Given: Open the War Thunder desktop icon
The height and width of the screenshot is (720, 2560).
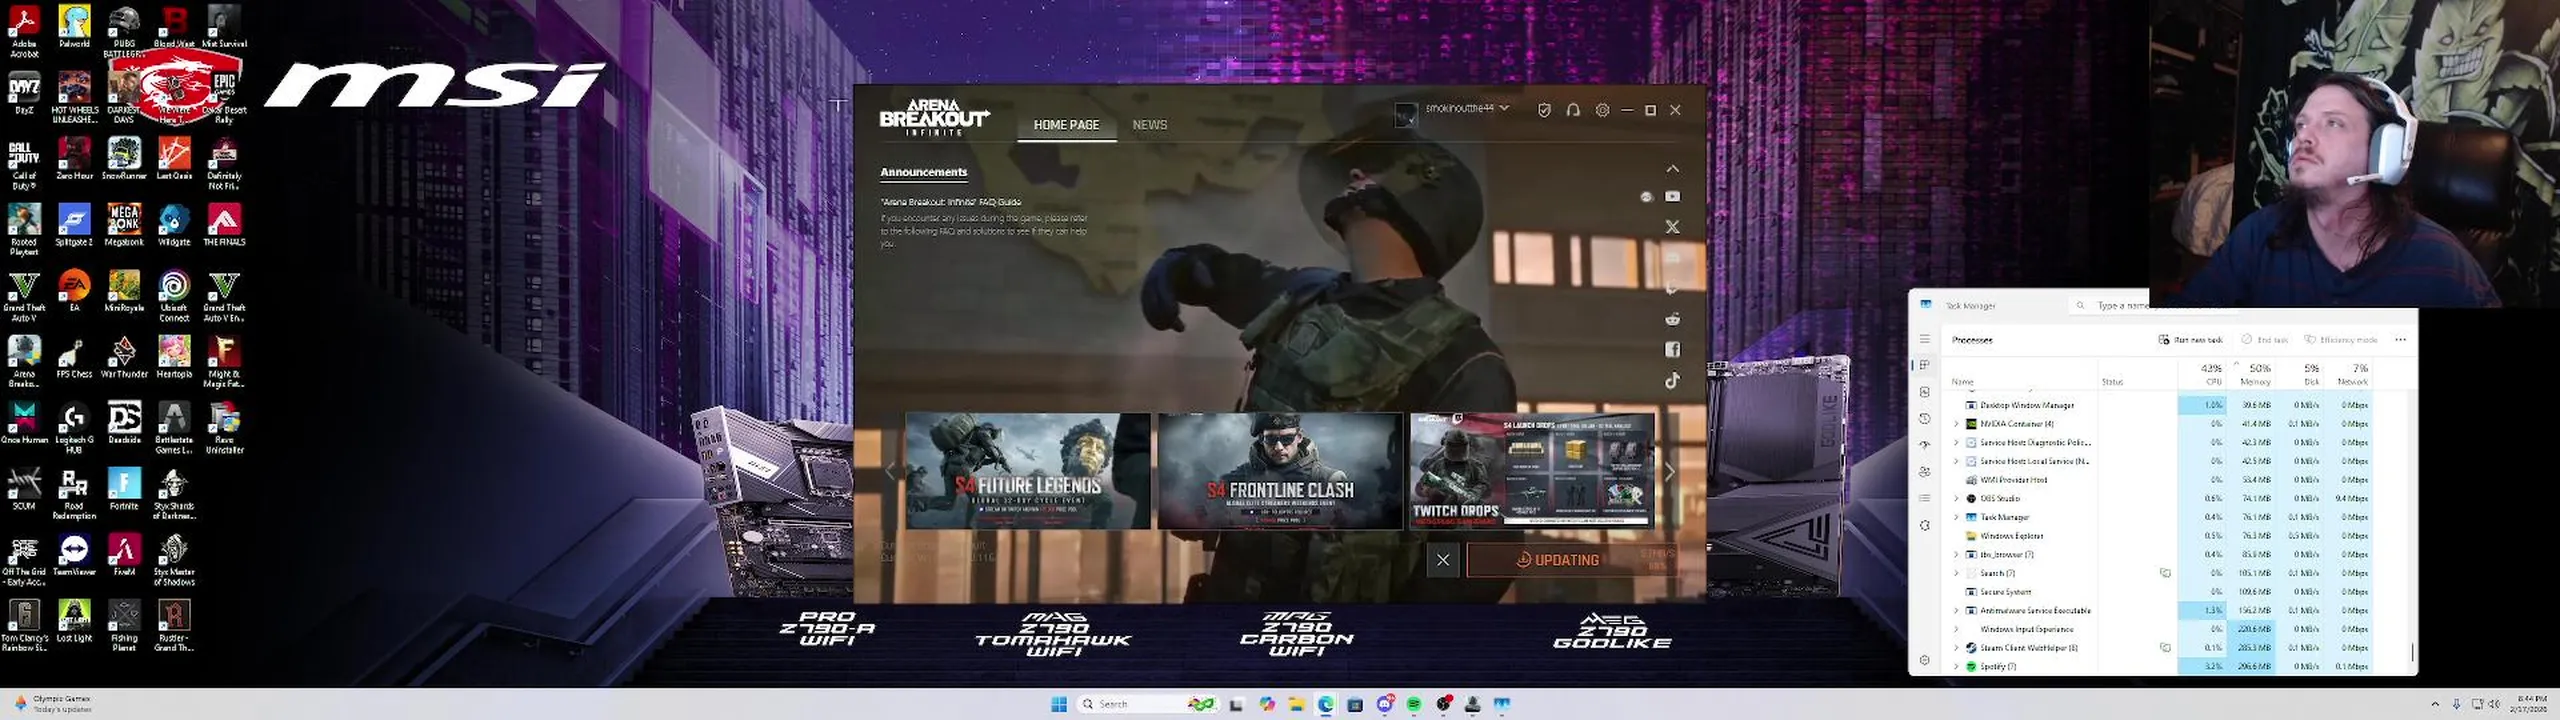Looking at the screenshot, I should click(x=124, y=357).
